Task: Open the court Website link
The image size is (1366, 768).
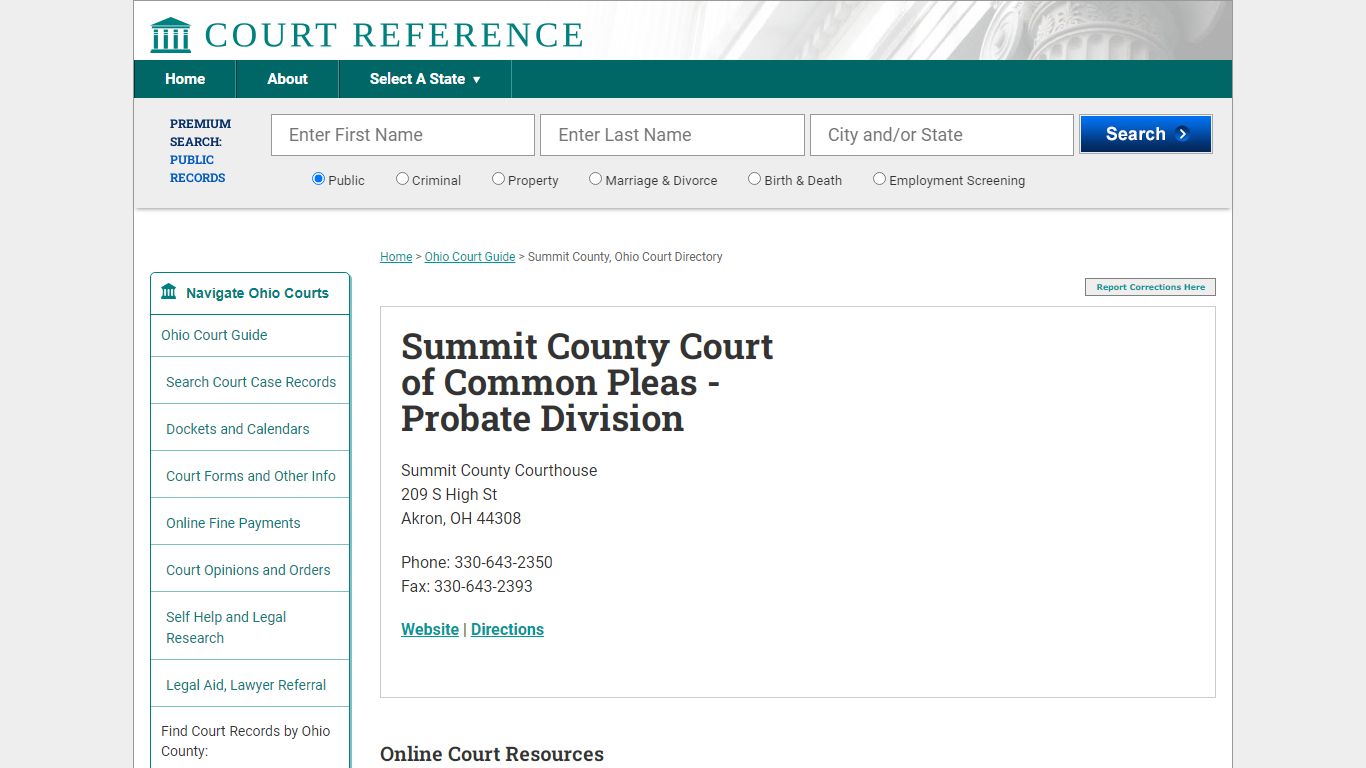Action: point(430,629)
